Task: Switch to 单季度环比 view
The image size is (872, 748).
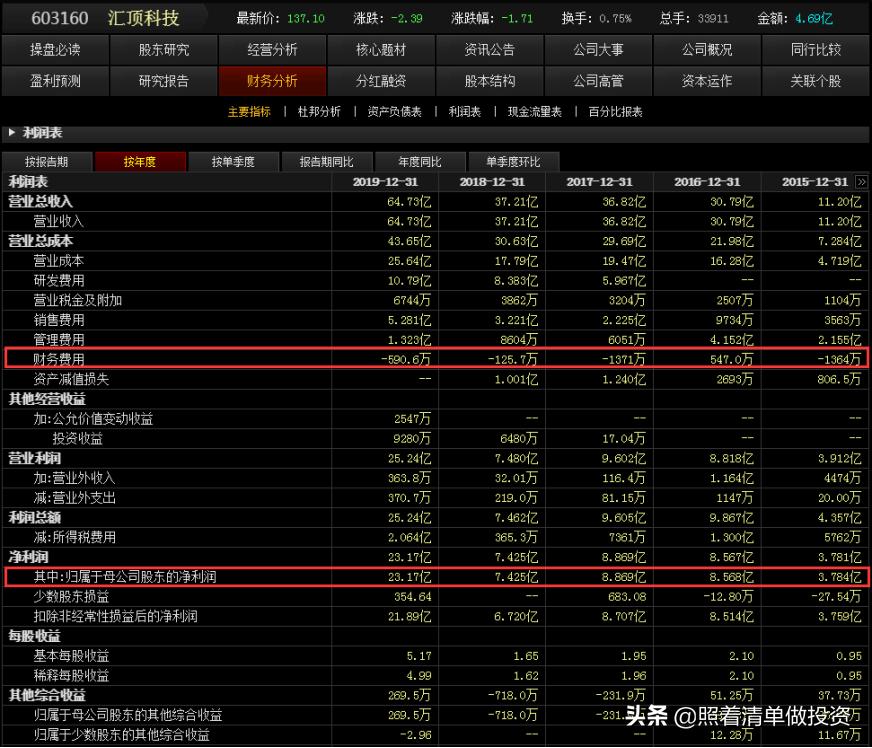Action: point(513,162)
